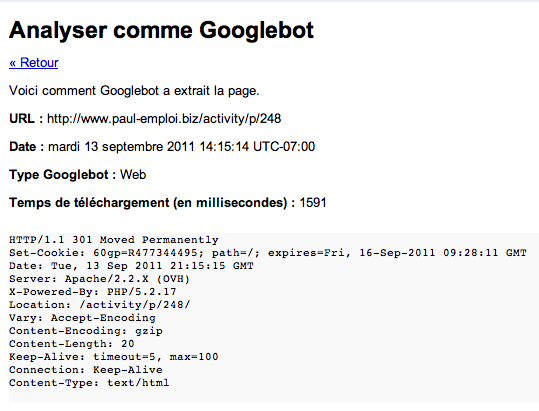The image size is (539, 411).
Task: Click the « Retour link
Action: coord(34,63)
